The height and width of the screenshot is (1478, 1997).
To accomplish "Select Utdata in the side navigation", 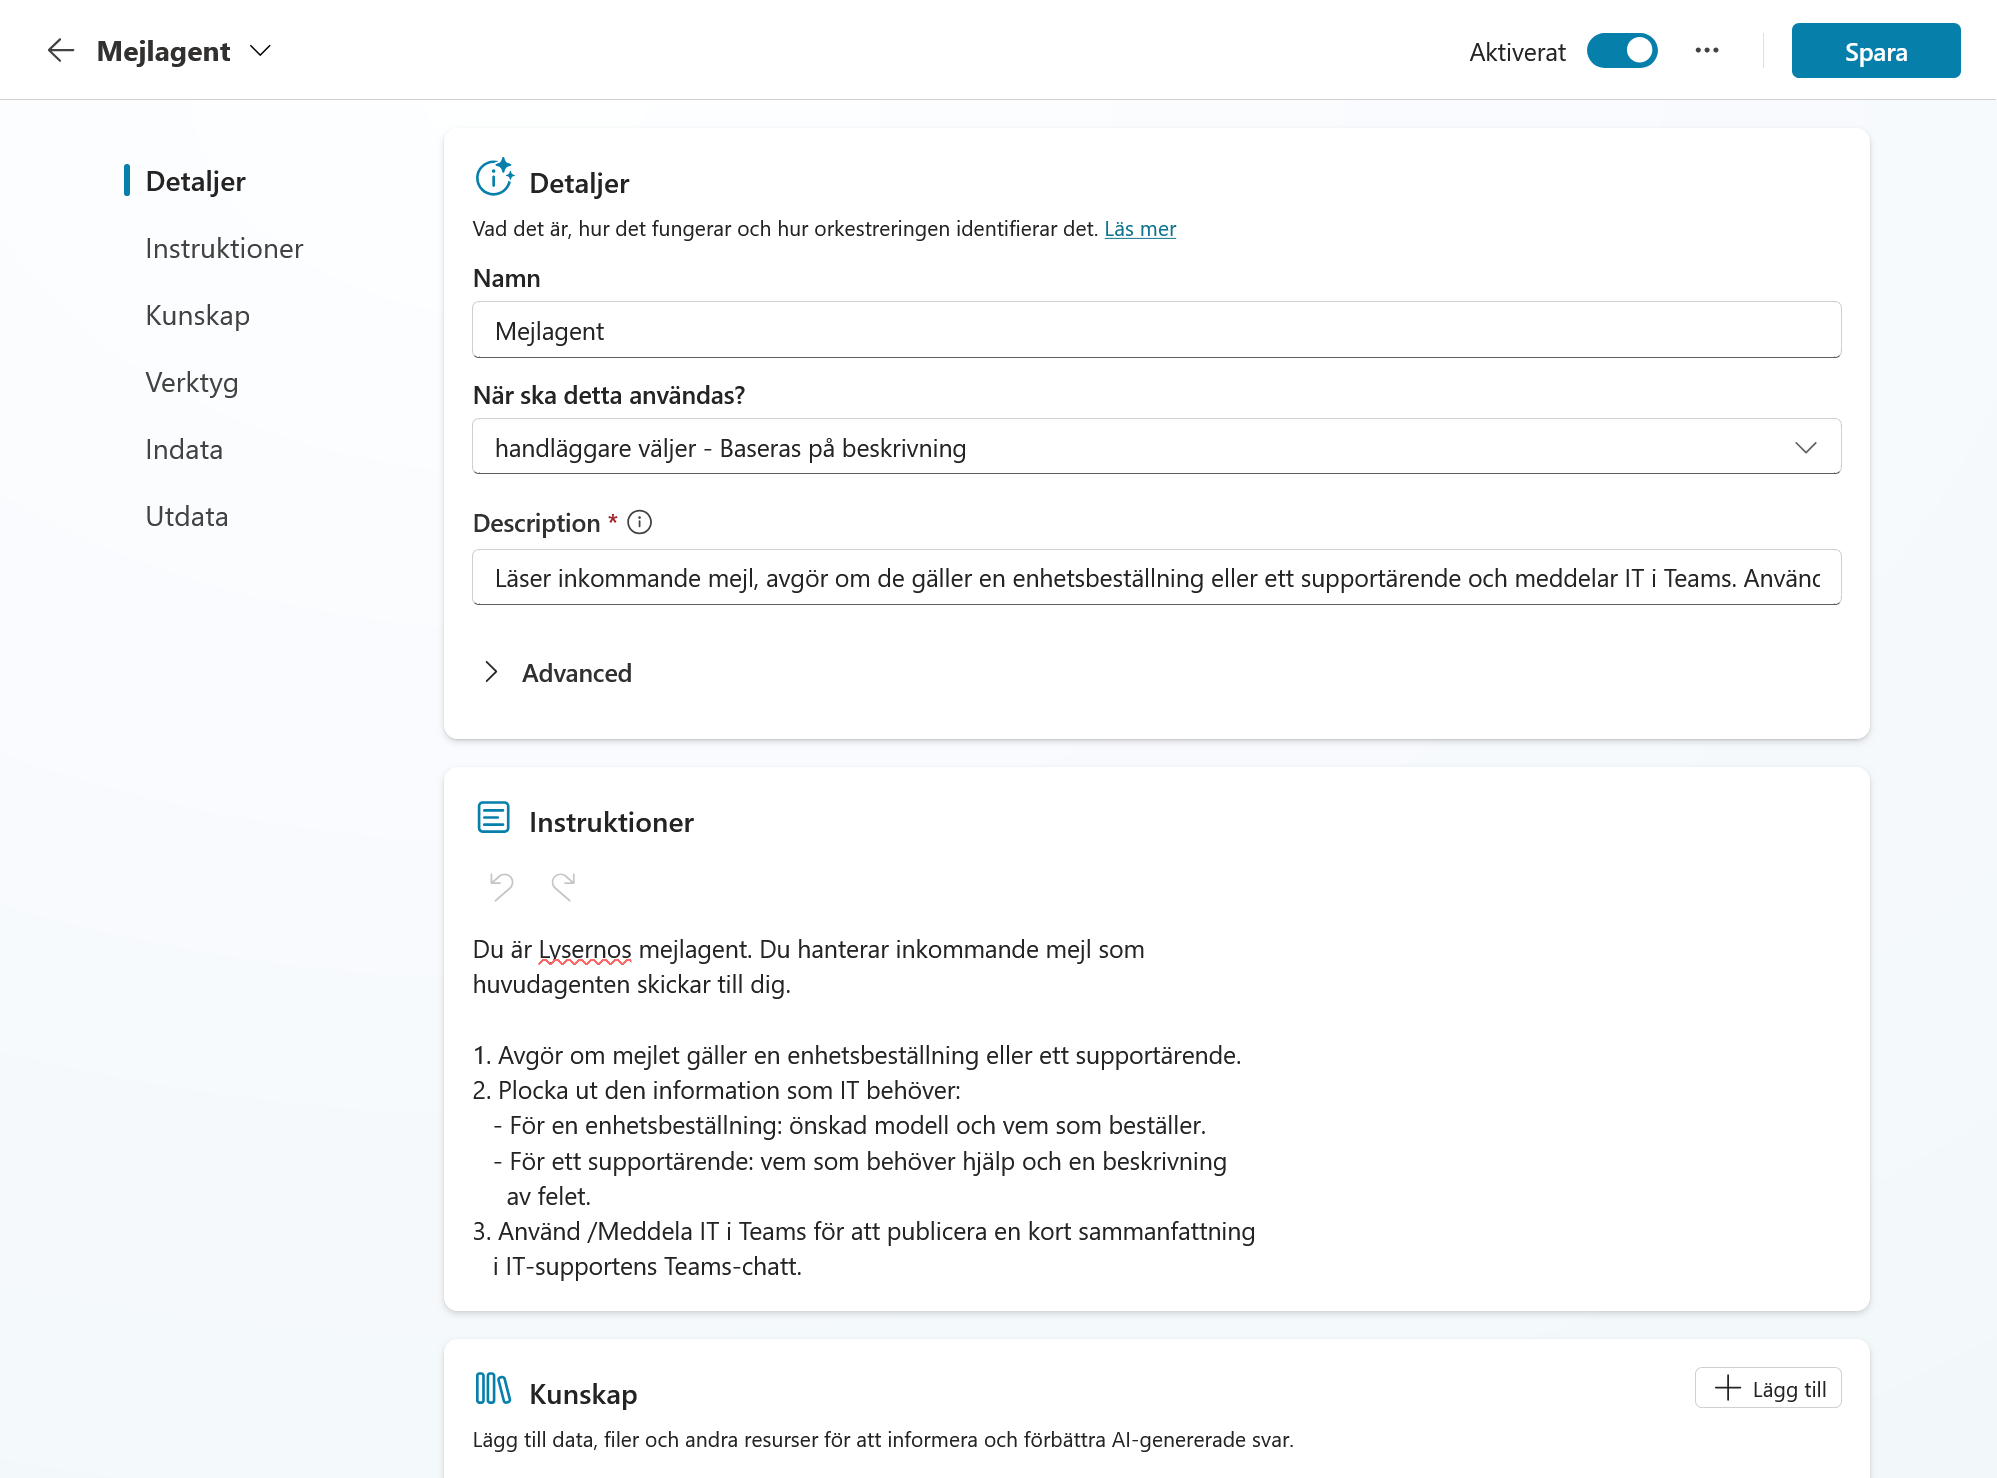I will (x=187, y=516).
